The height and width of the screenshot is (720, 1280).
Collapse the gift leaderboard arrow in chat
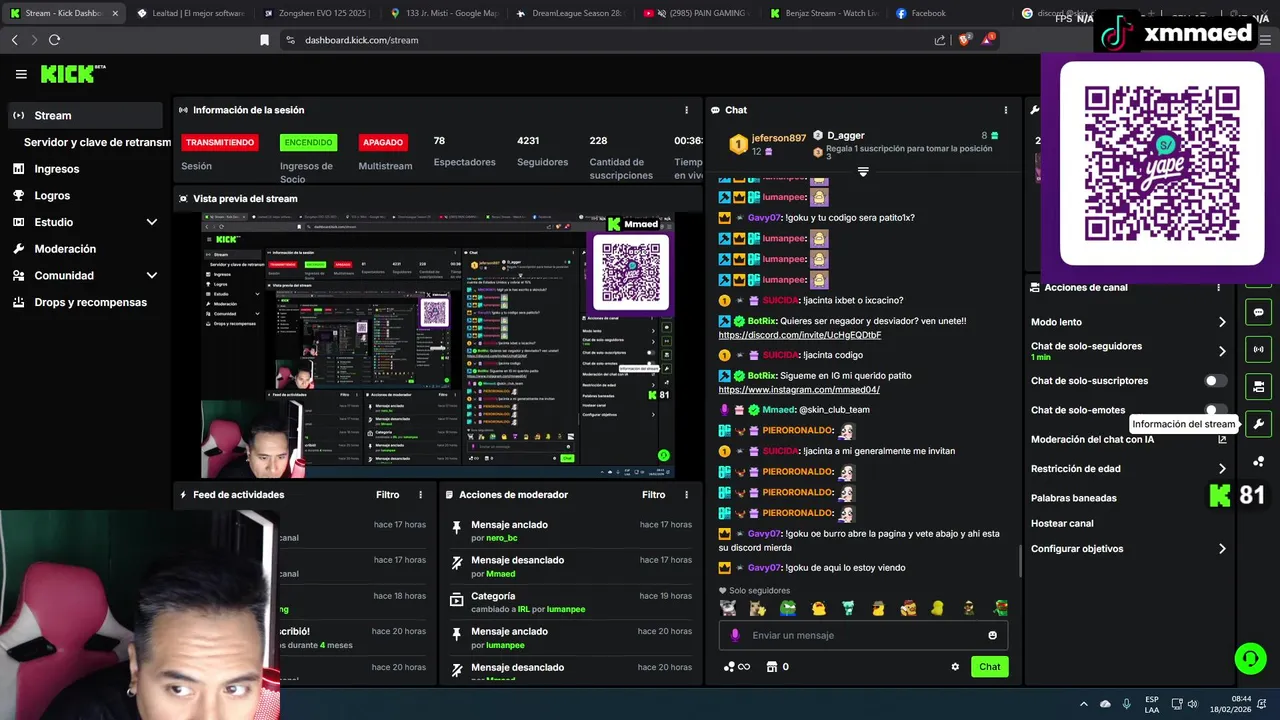point(863,172)
